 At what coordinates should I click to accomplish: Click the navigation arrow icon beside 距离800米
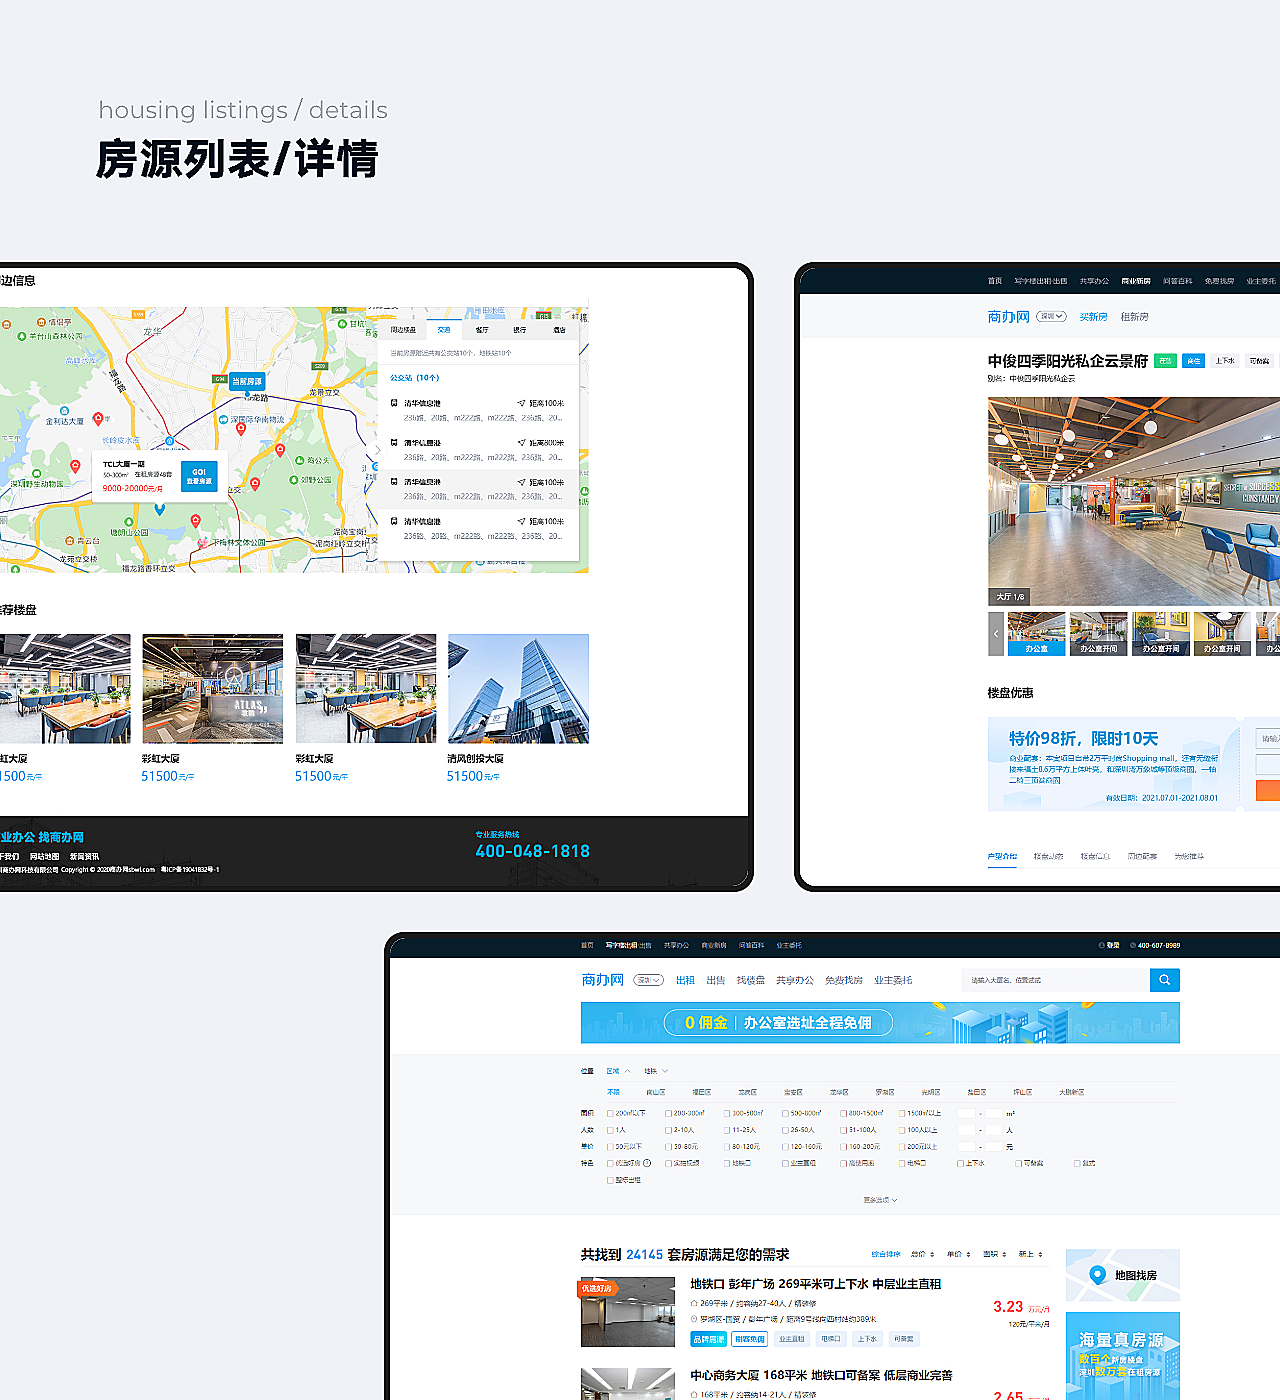[x=521, y=442]
